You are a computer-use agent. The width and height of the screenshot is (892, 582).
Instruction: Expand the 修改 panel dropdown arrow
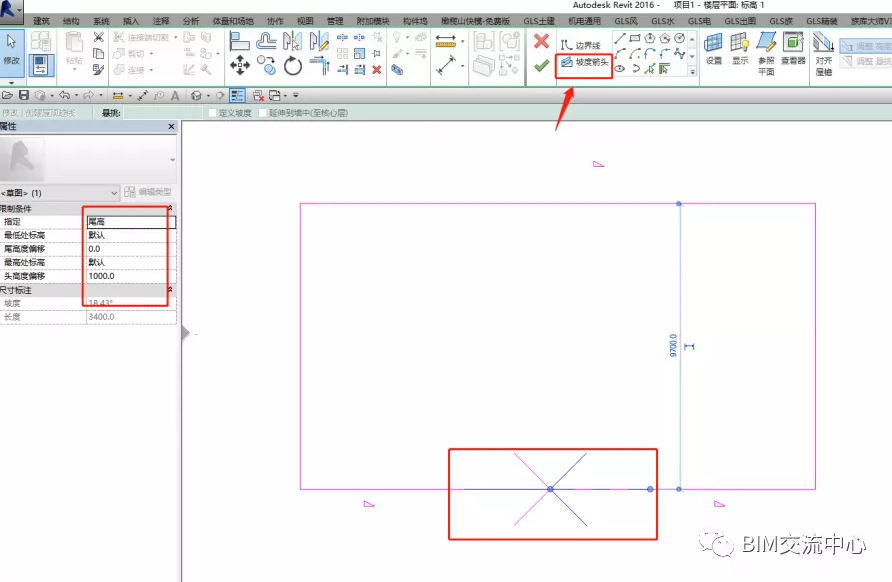[x=11, y=82]
